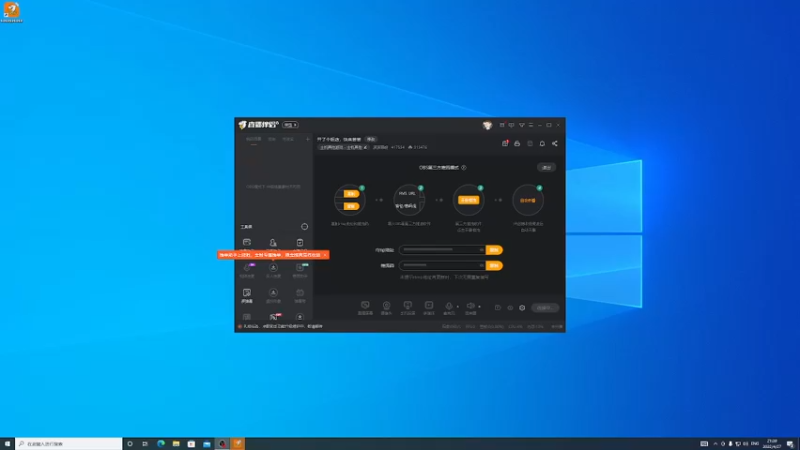The height and width of the screenshot is (450, 800).
Task: Open the Windows Start menu
Action: 7,444
